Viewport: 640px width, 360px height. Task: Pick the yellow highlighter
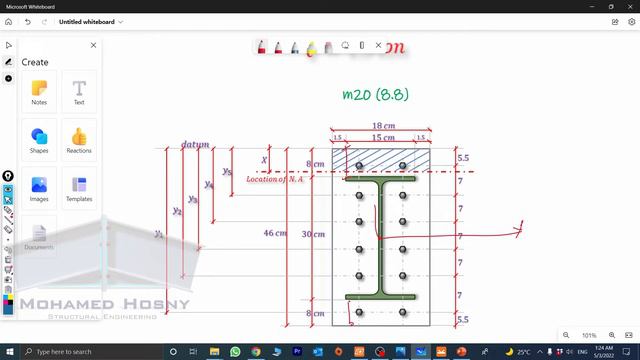[x=311, y=48]
